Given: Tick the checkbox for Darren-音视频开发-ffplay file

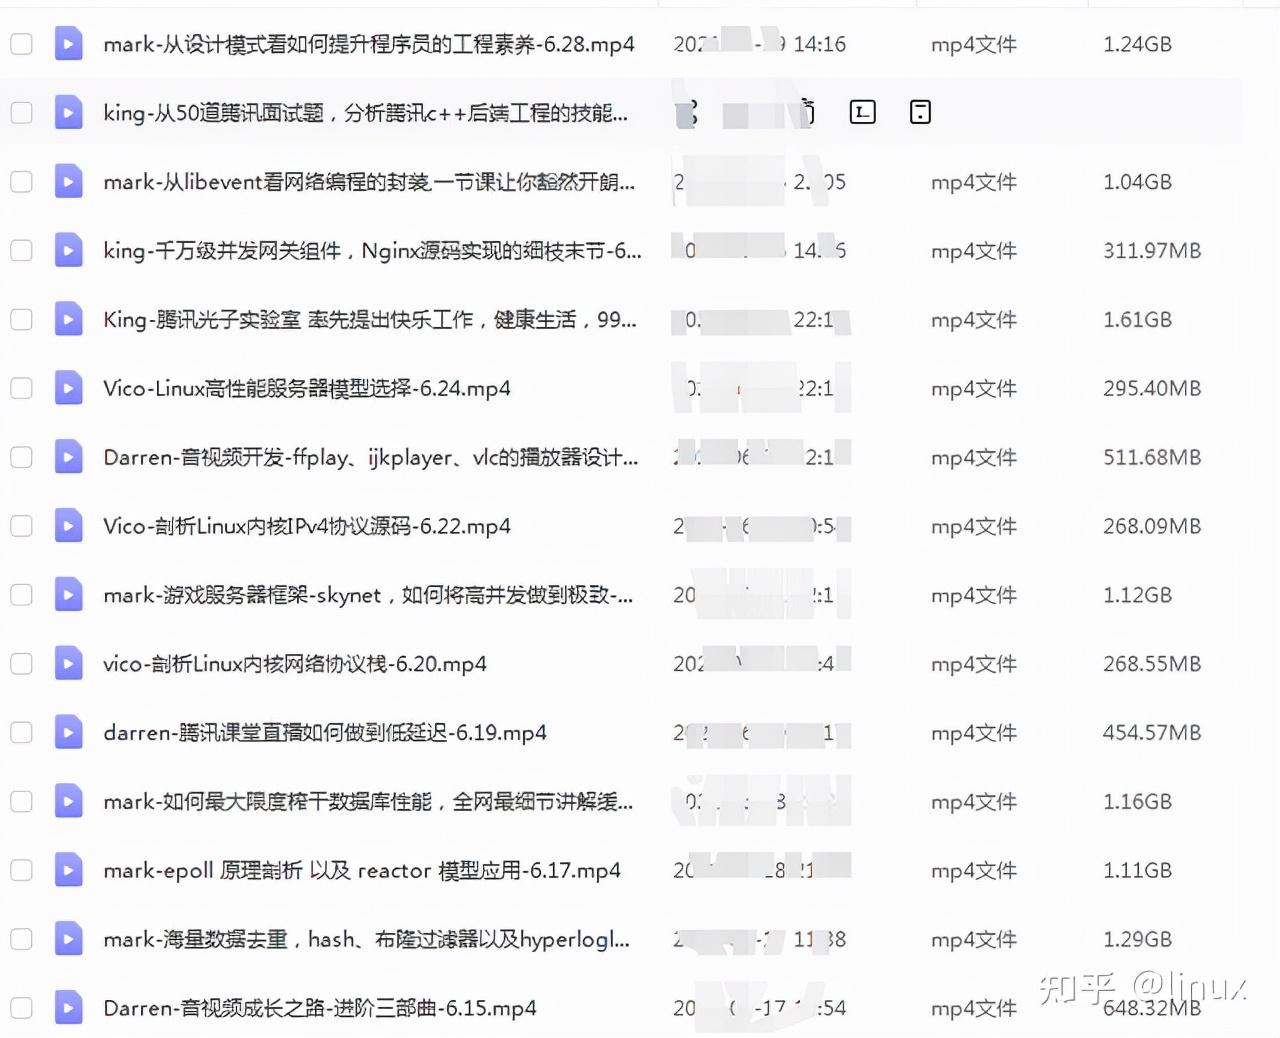Looking at the screenshot, I should [21, 457].
